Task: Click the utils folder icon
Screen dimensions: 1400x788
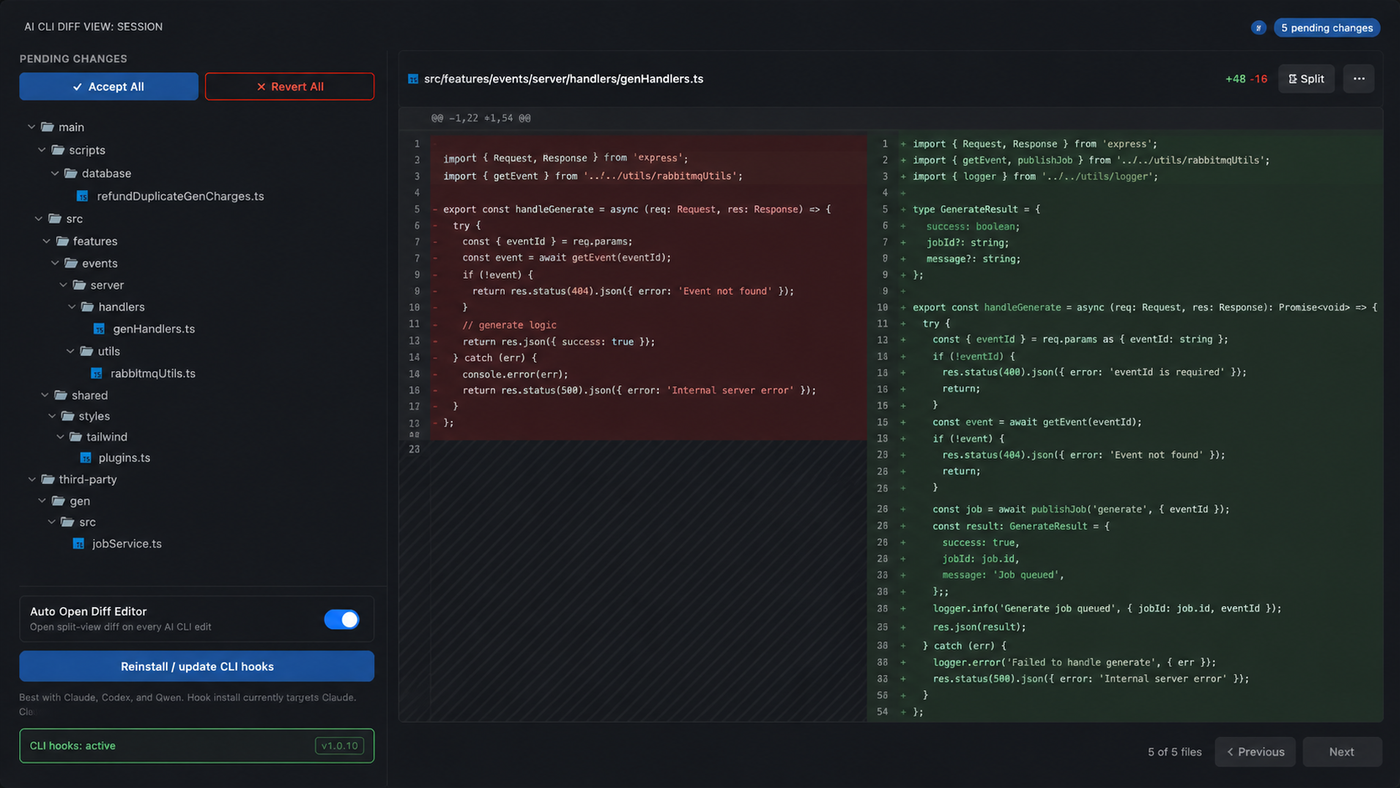Action: coord(85,351)
